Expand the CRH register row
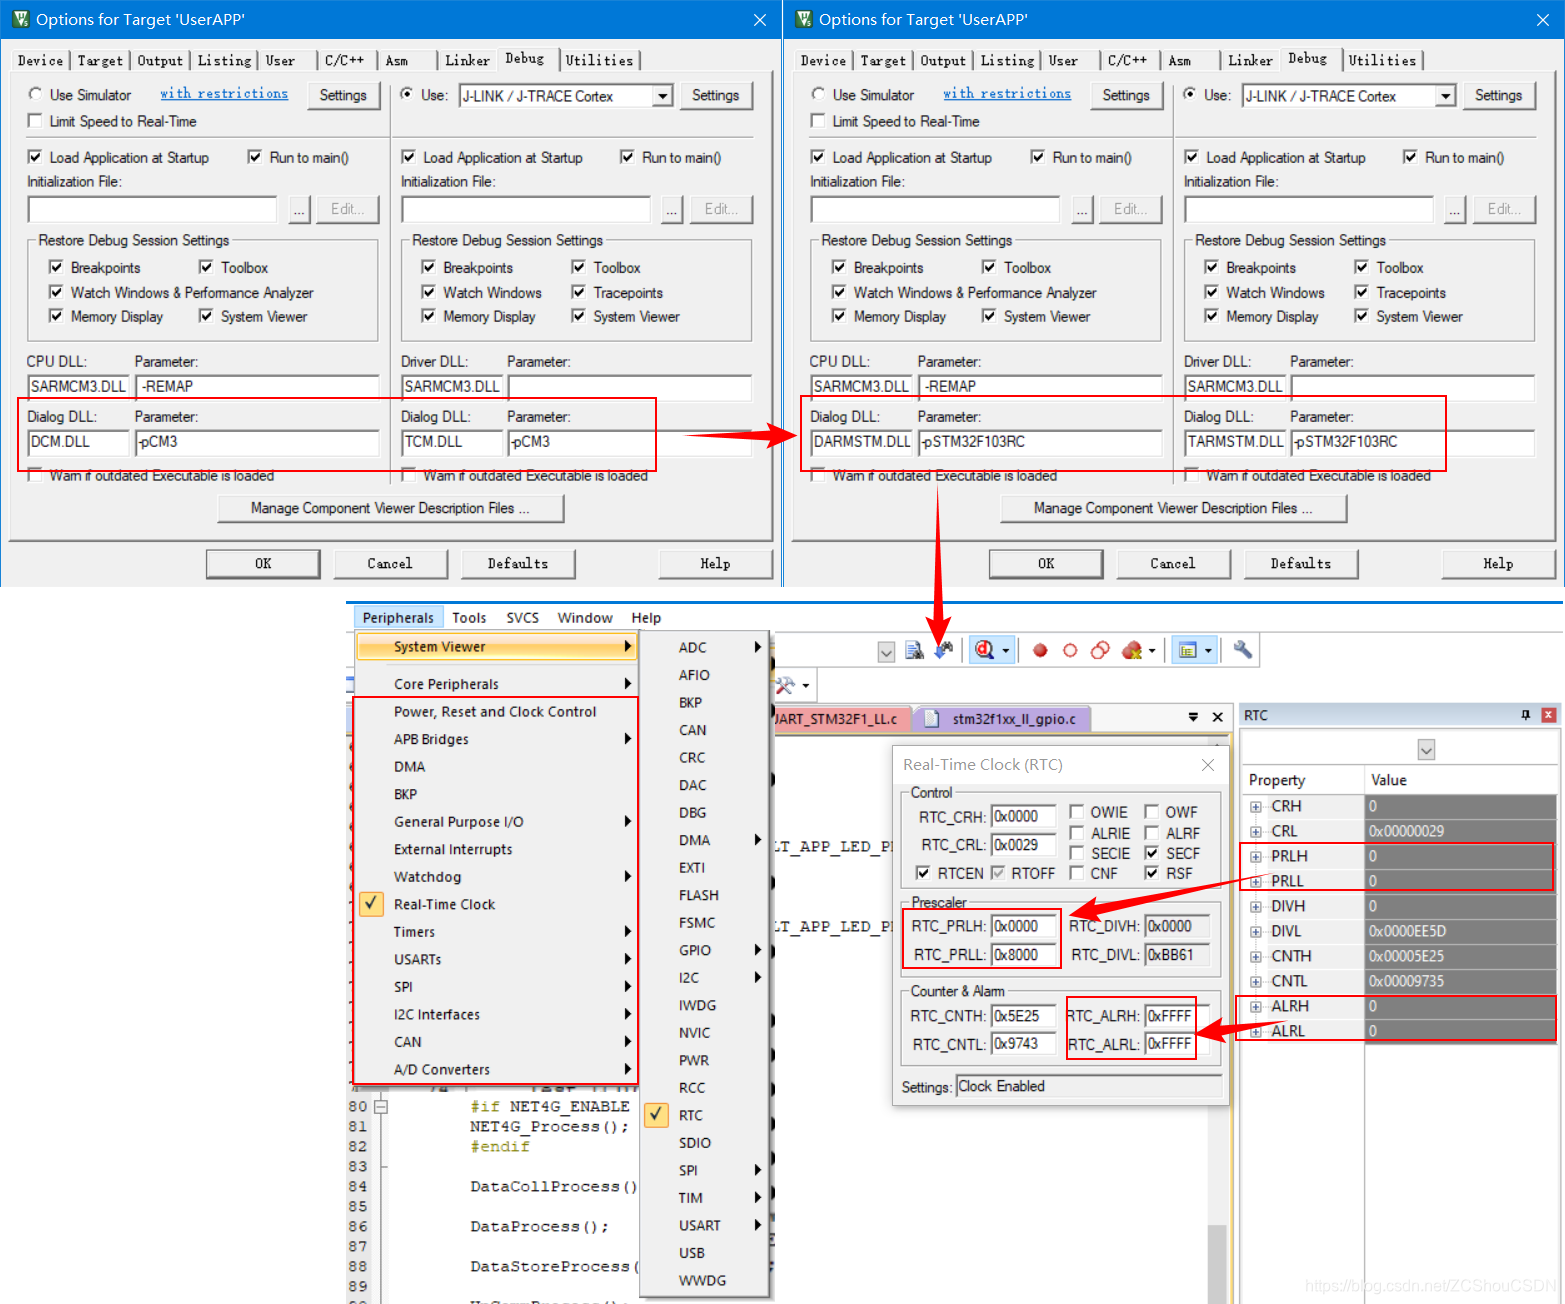The image size is (1565, 1304). point(1256,806)
